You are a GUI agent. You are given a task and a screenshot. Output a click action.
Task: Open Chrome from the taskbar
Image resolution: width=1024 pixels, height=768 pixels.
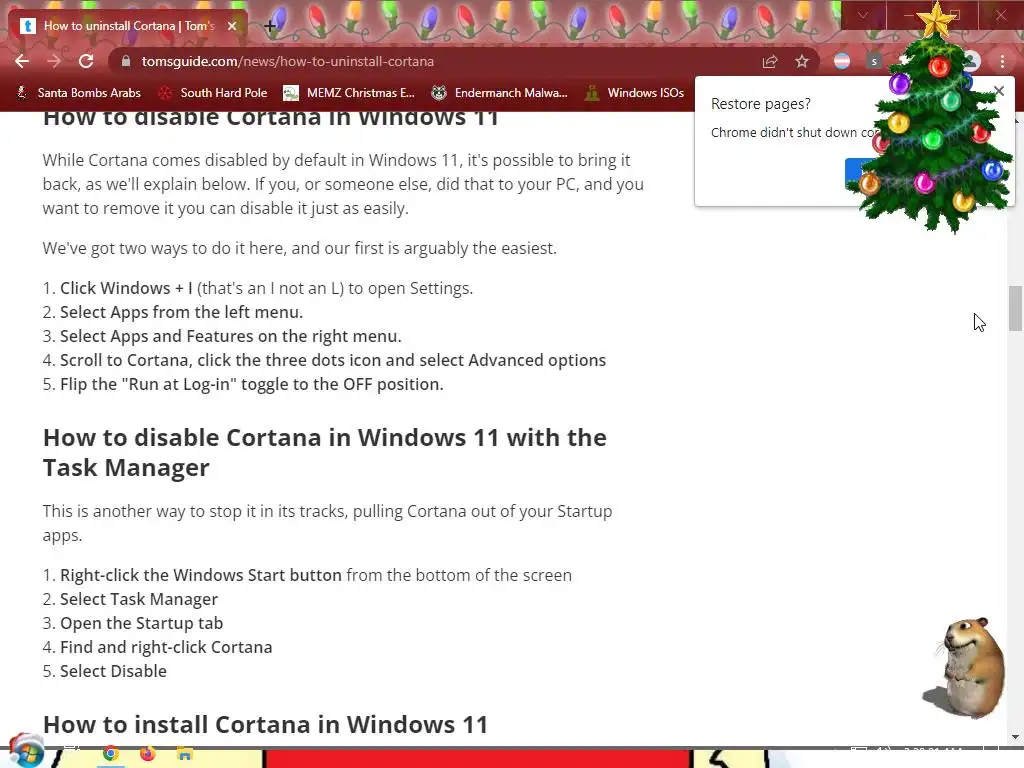point(110,754)
